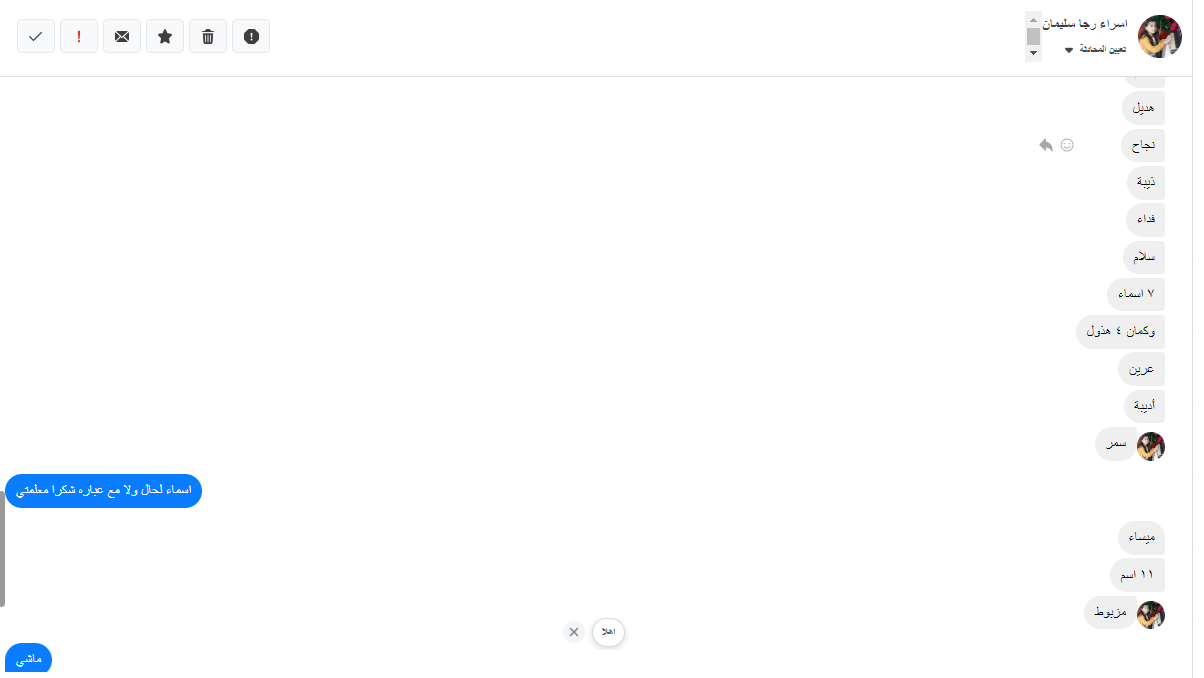This screenshot has width=1204, height=678.
Task: Select the blue sent message bubble ماشي
Action: 28,659
